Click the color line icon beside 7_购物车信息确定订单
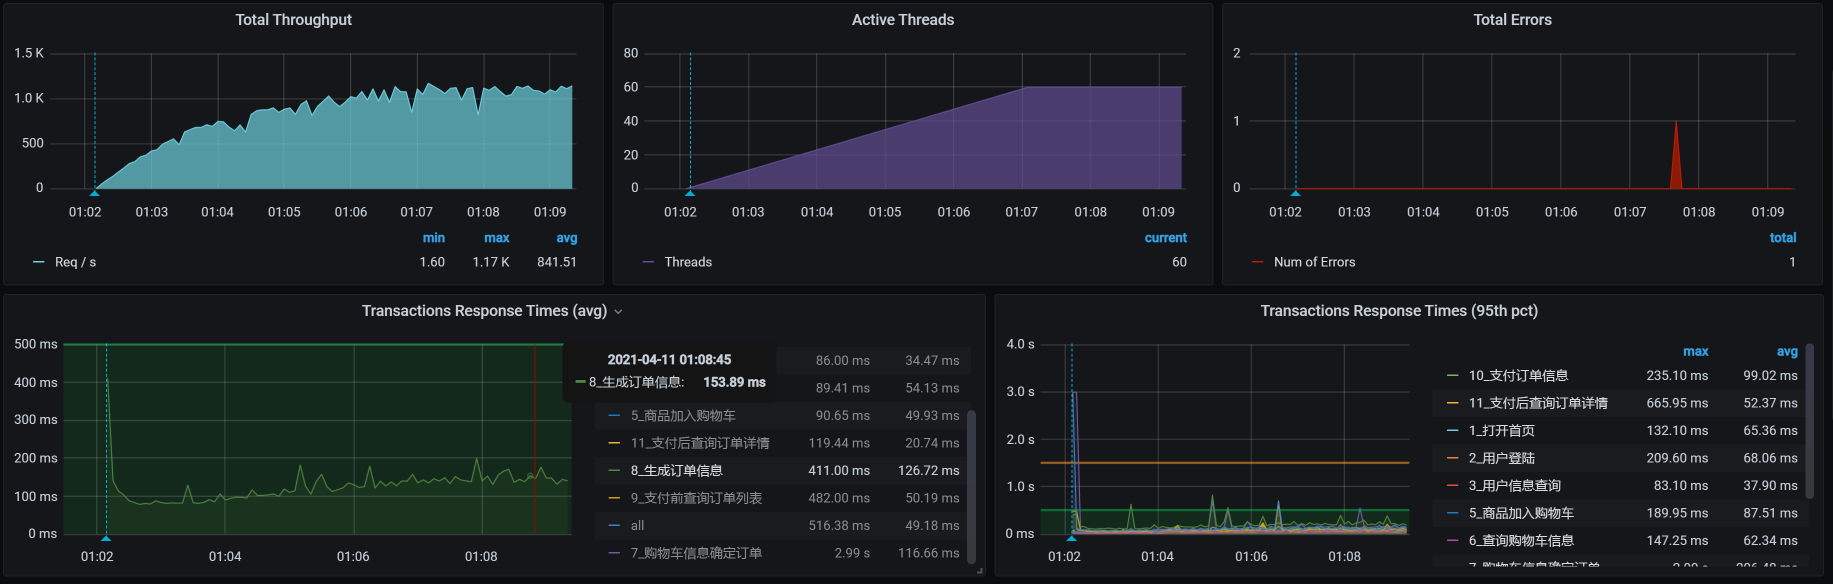 pyautogui.click(x=614, y=553)
